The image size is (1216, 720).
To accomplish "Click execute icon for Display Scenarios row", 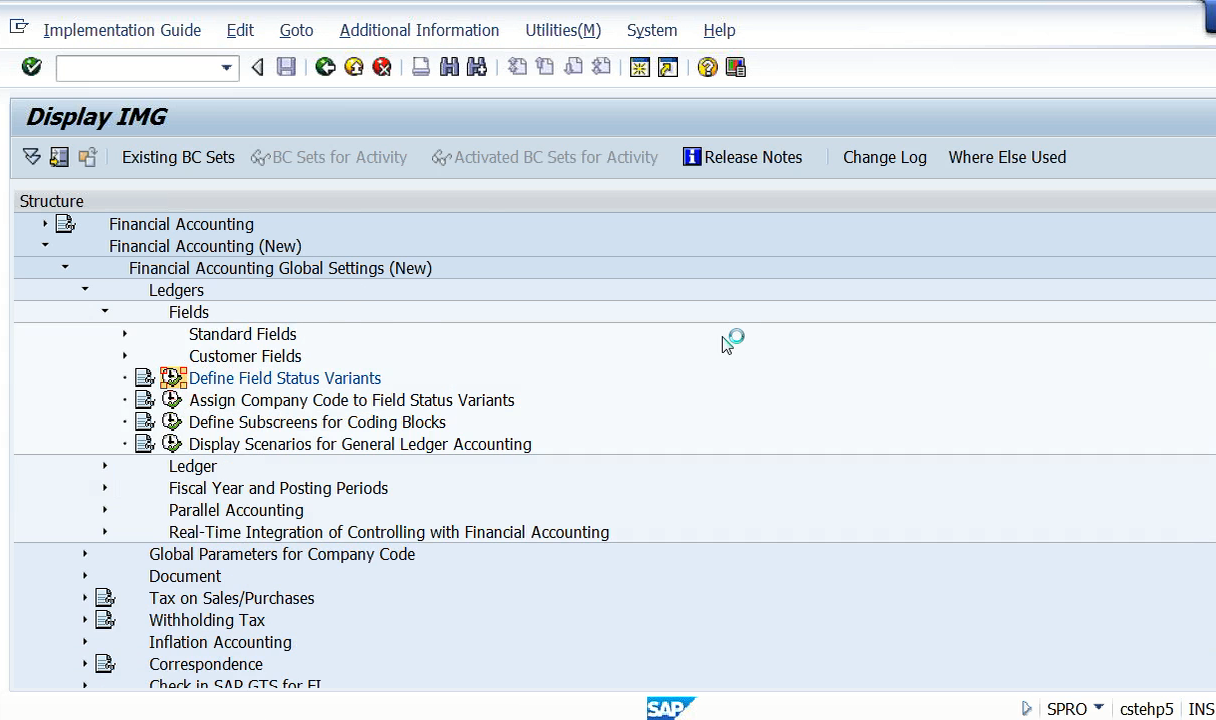I will (172, 444).
